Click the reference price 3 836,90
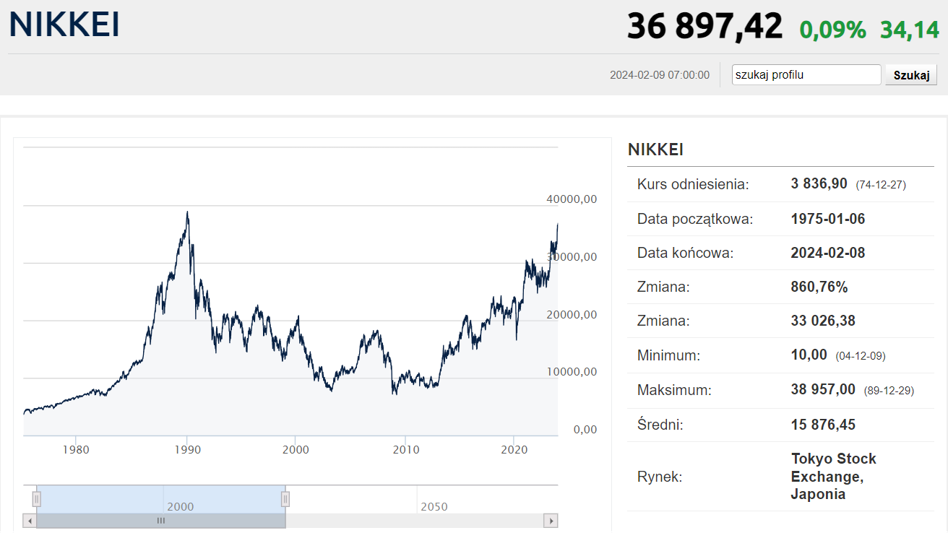 click(x=819, y=184)
